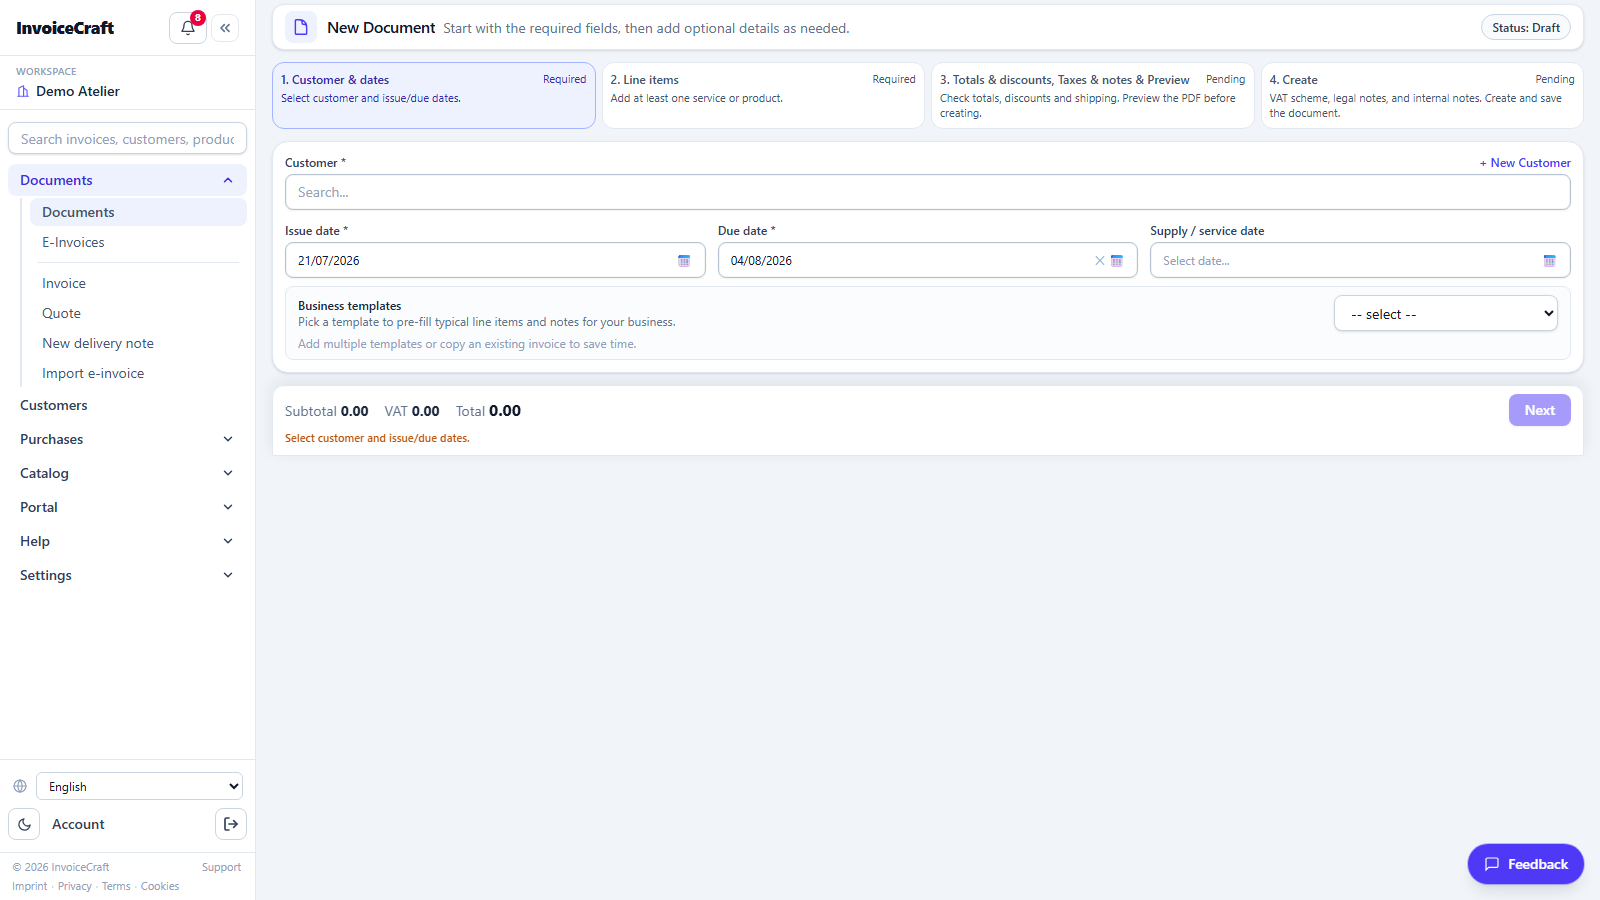This screenshot has height=900, width=1600.
Task: Select Invoice in sidebar
Action: click(138, 283)
